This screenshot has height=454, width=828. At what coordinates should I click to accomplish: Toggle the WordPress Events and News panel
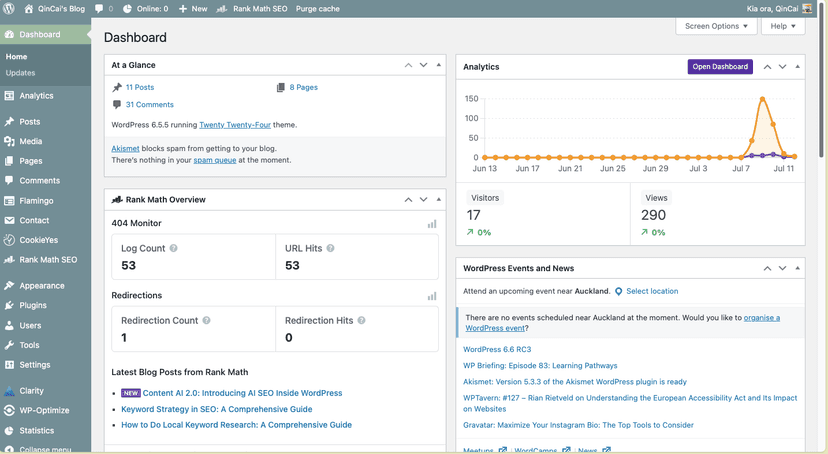(x=797, y=269)
